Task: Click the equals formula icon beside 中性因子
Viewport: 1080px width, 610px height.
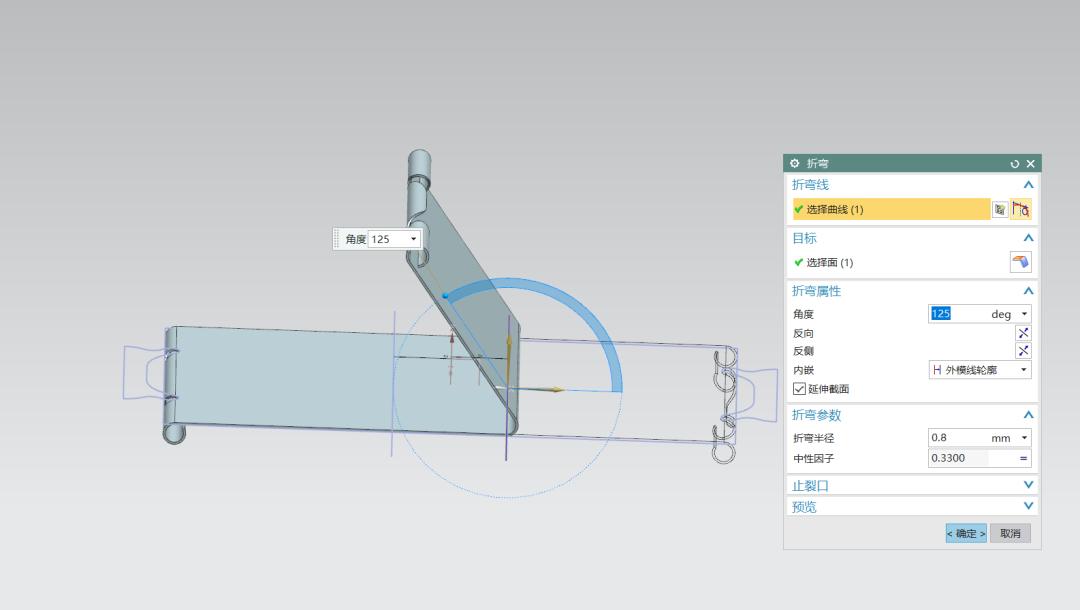Action: pyautogui.click(x=1023, y=459)
